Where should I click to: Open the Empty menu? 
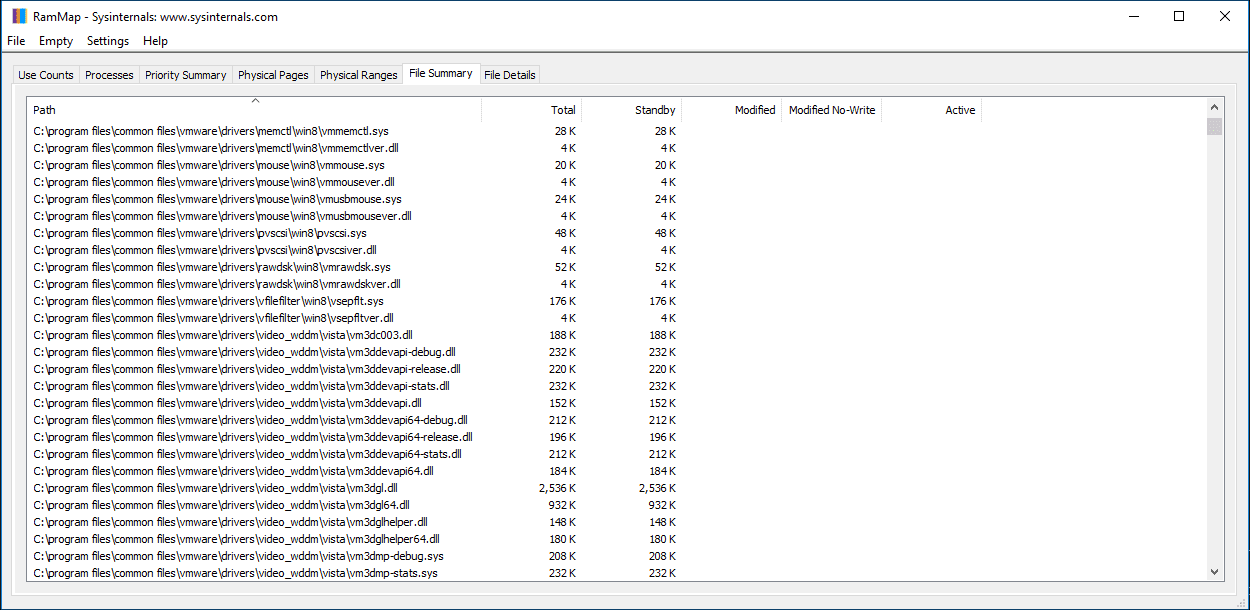[x=56, y=41]
